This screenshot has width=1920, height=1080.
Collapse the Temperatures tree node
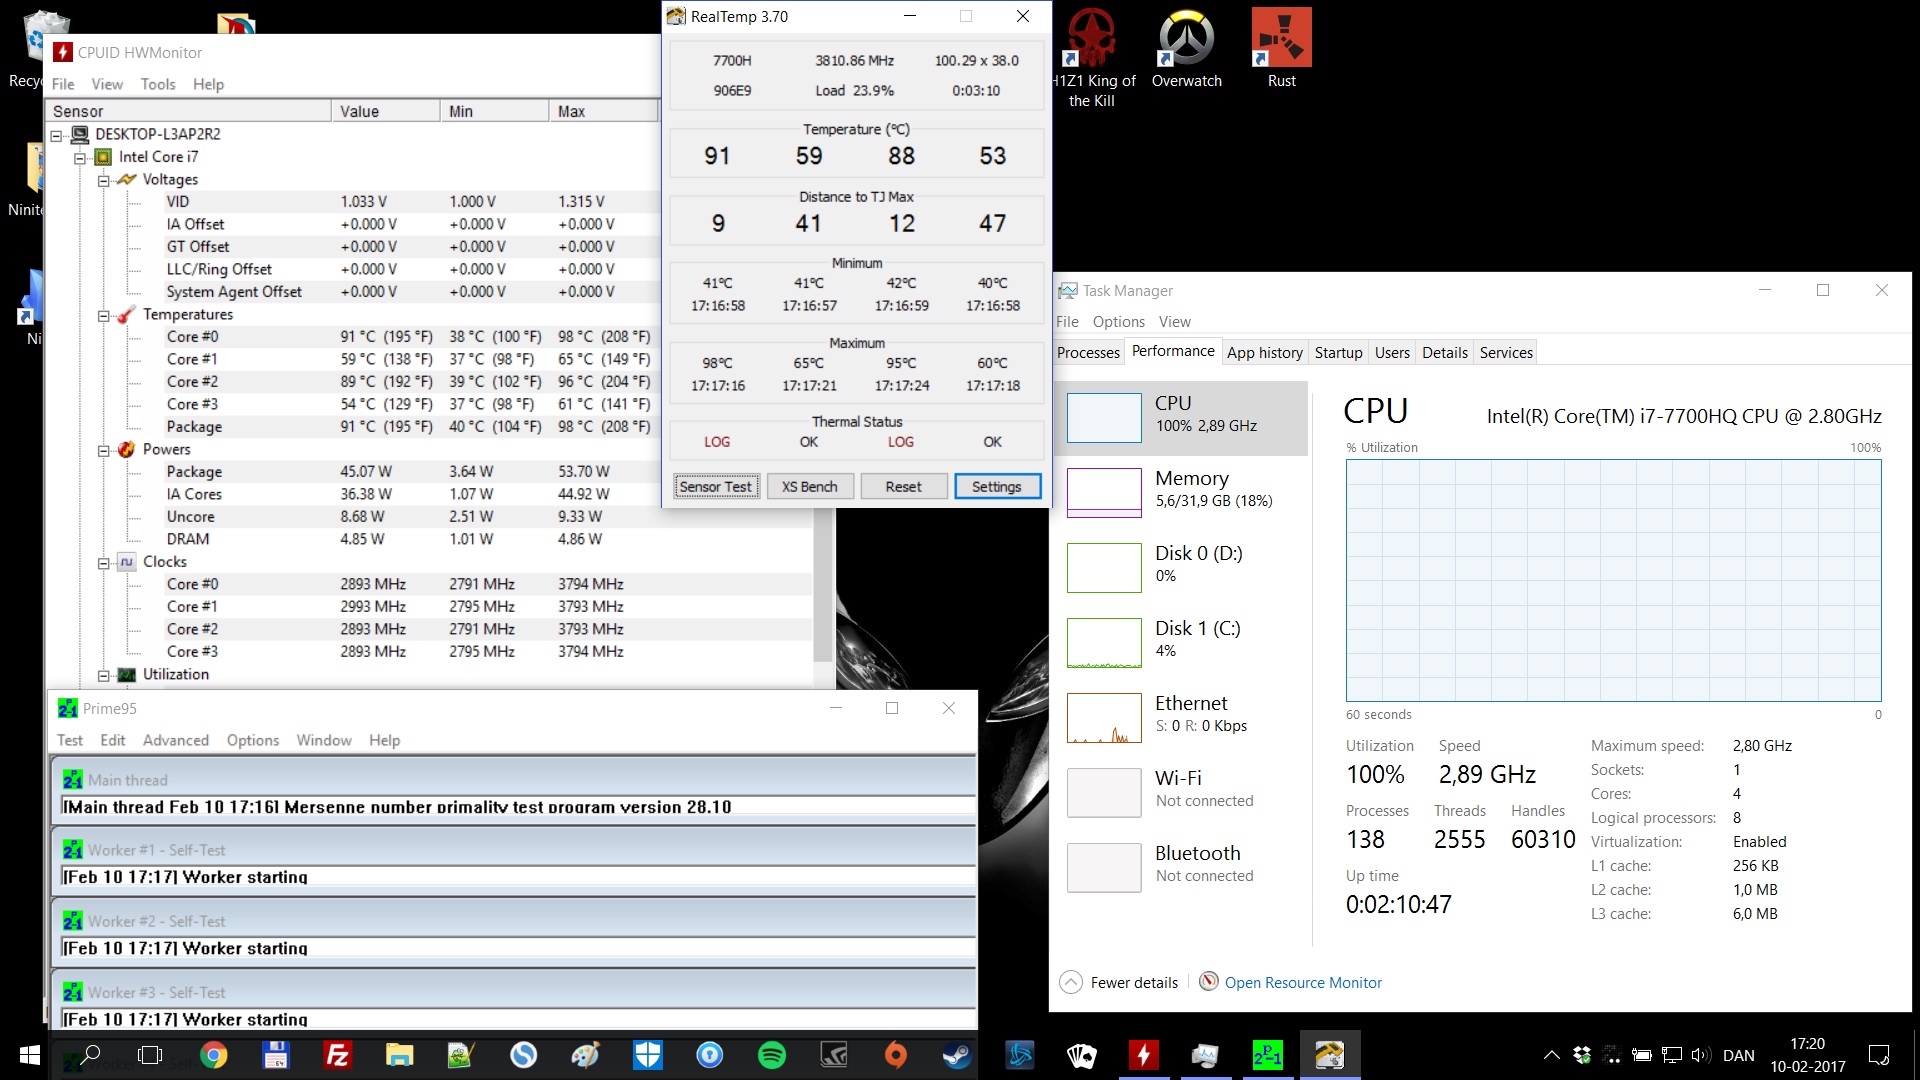click(x=104, y=315)
